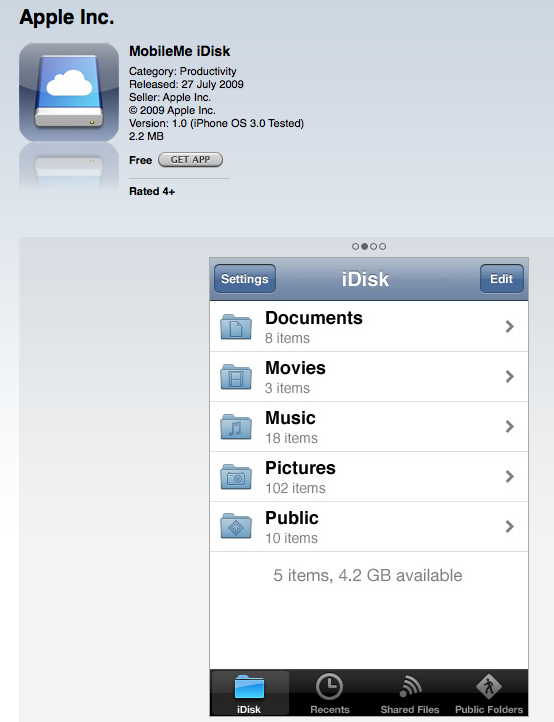This screenshot has width=554, height=722.
Task: Switch to the Shared Files tab
Action: click(x=409, y=693)
